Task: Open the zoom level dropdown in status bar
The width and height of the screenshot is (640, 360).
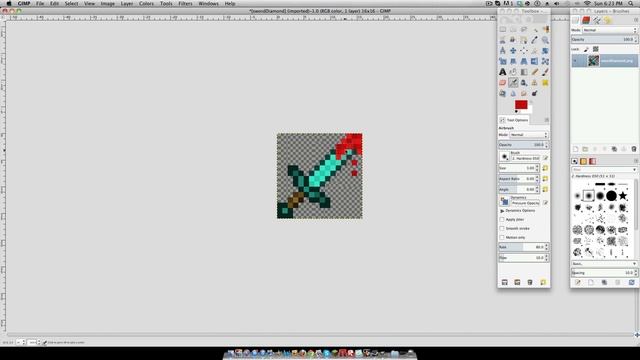Action: pyautogui.click(x=32, y=342)
